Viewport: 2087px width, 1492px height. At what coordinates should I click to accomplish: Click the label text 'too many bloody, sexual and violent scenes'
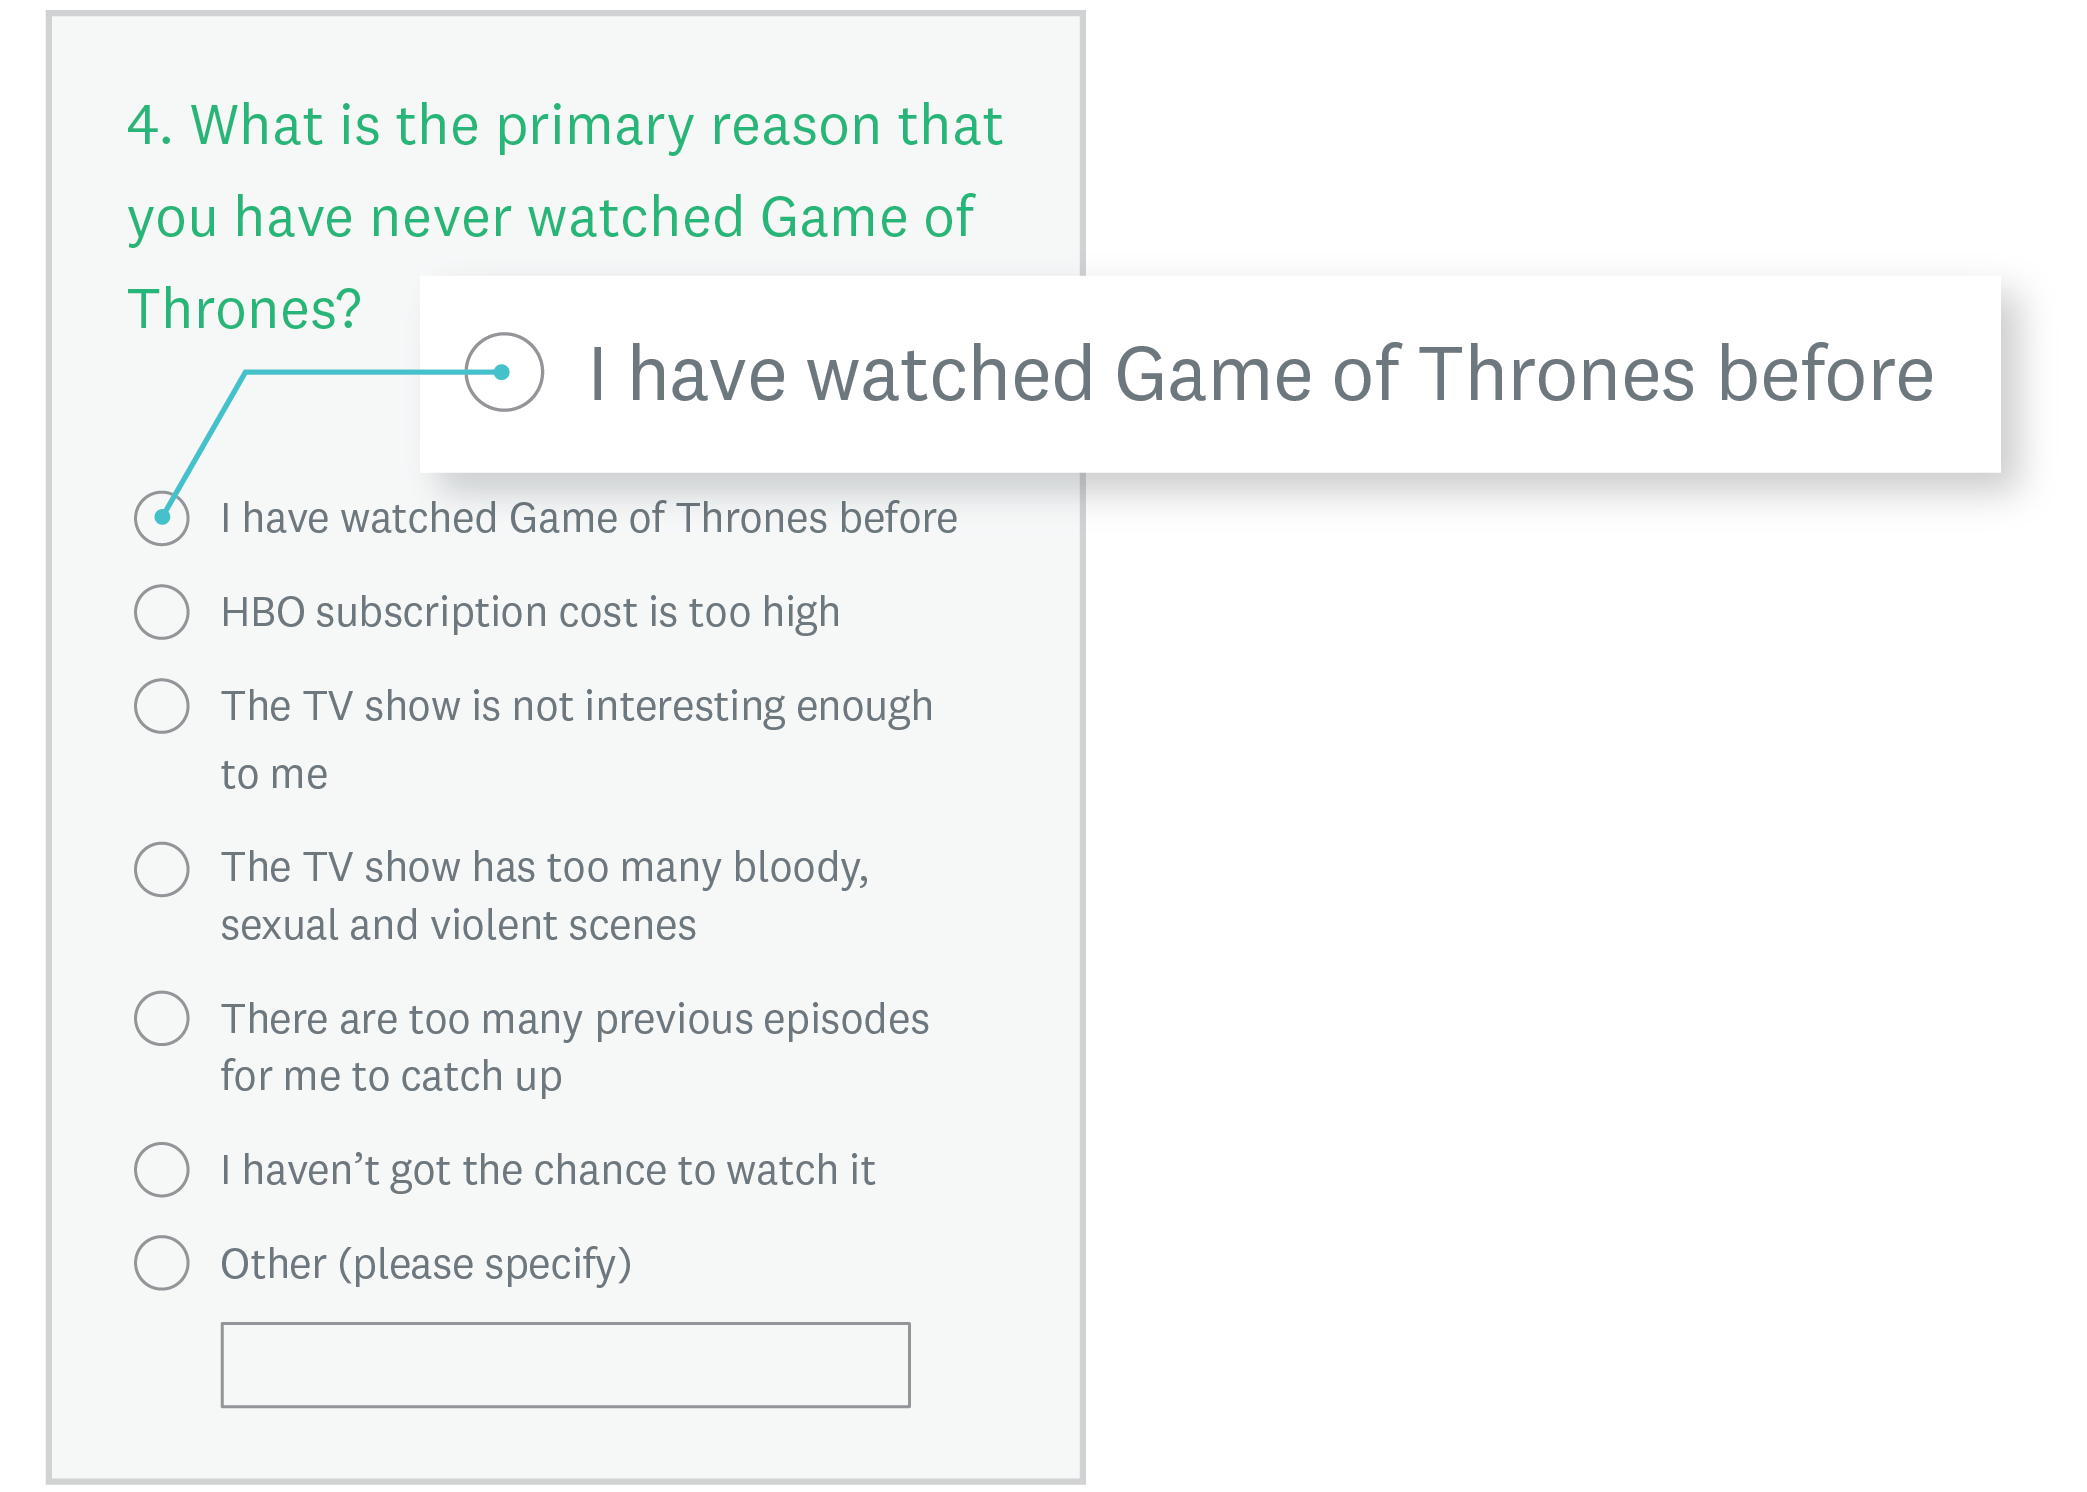click(545, 895)
